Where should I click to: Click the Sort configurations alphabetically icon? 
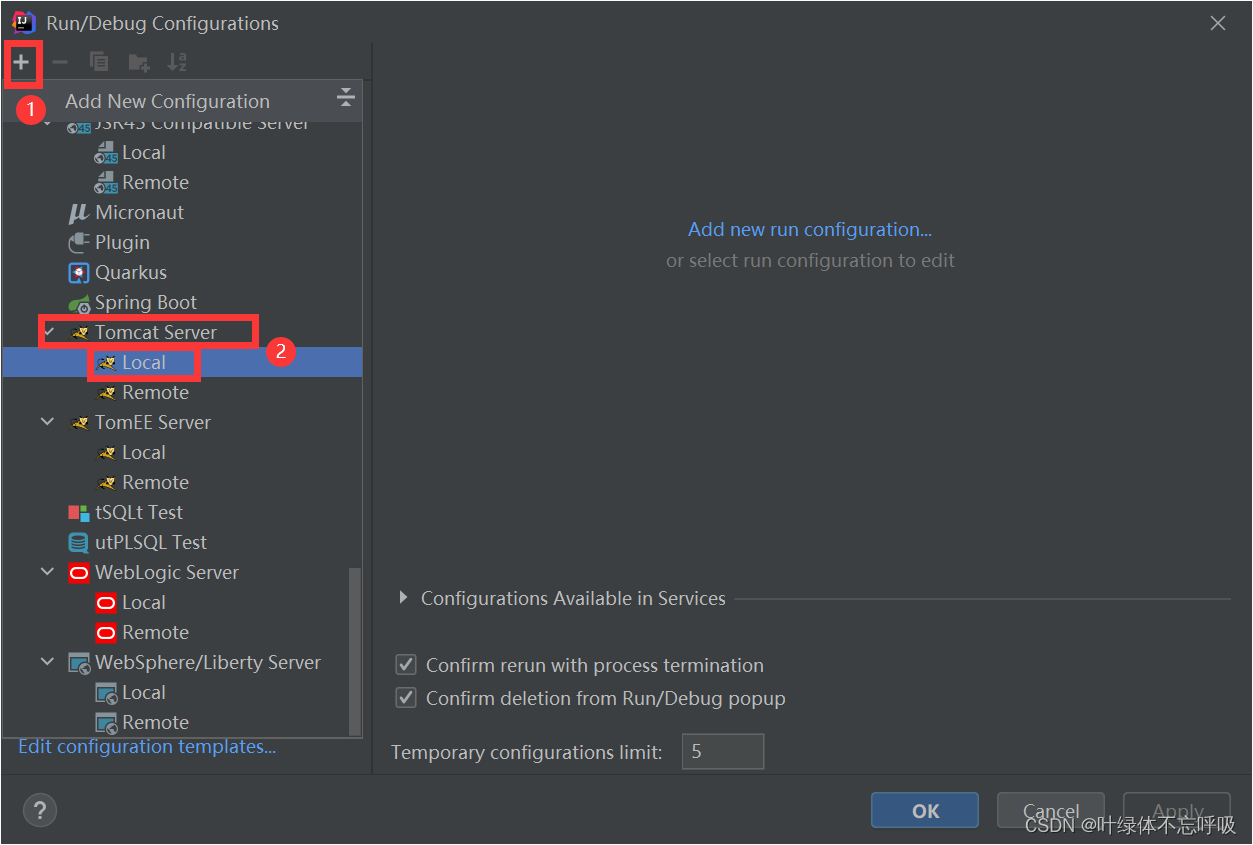(177, 62)
